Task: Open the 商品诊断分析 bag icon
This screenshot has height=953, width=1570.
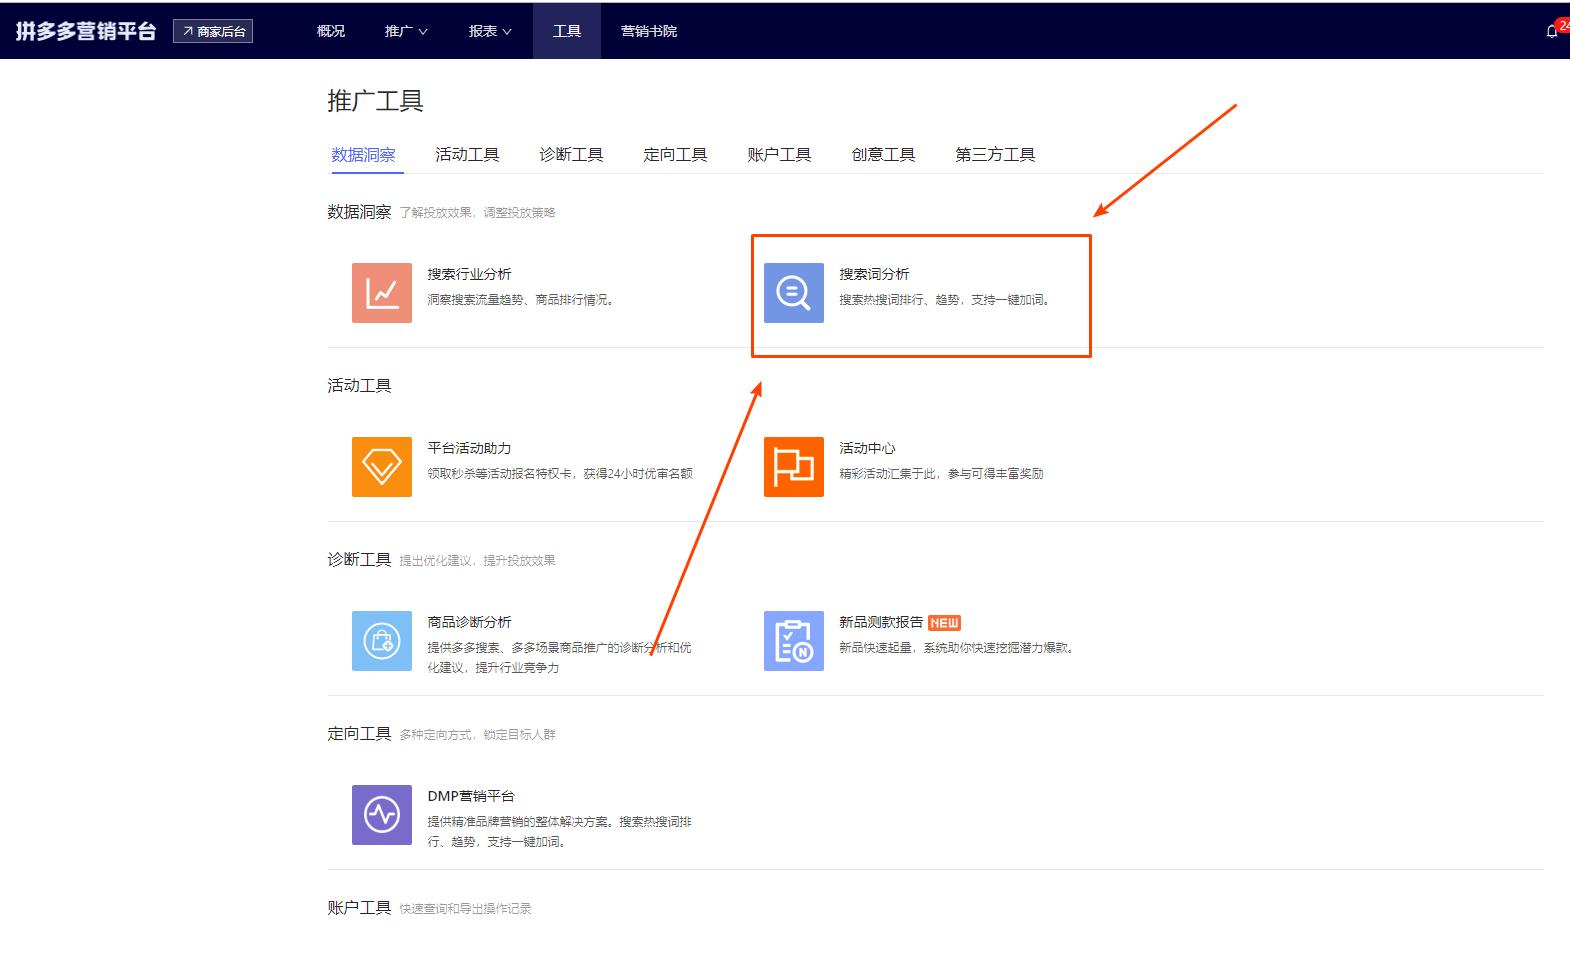Action: [x=381, y=640]
